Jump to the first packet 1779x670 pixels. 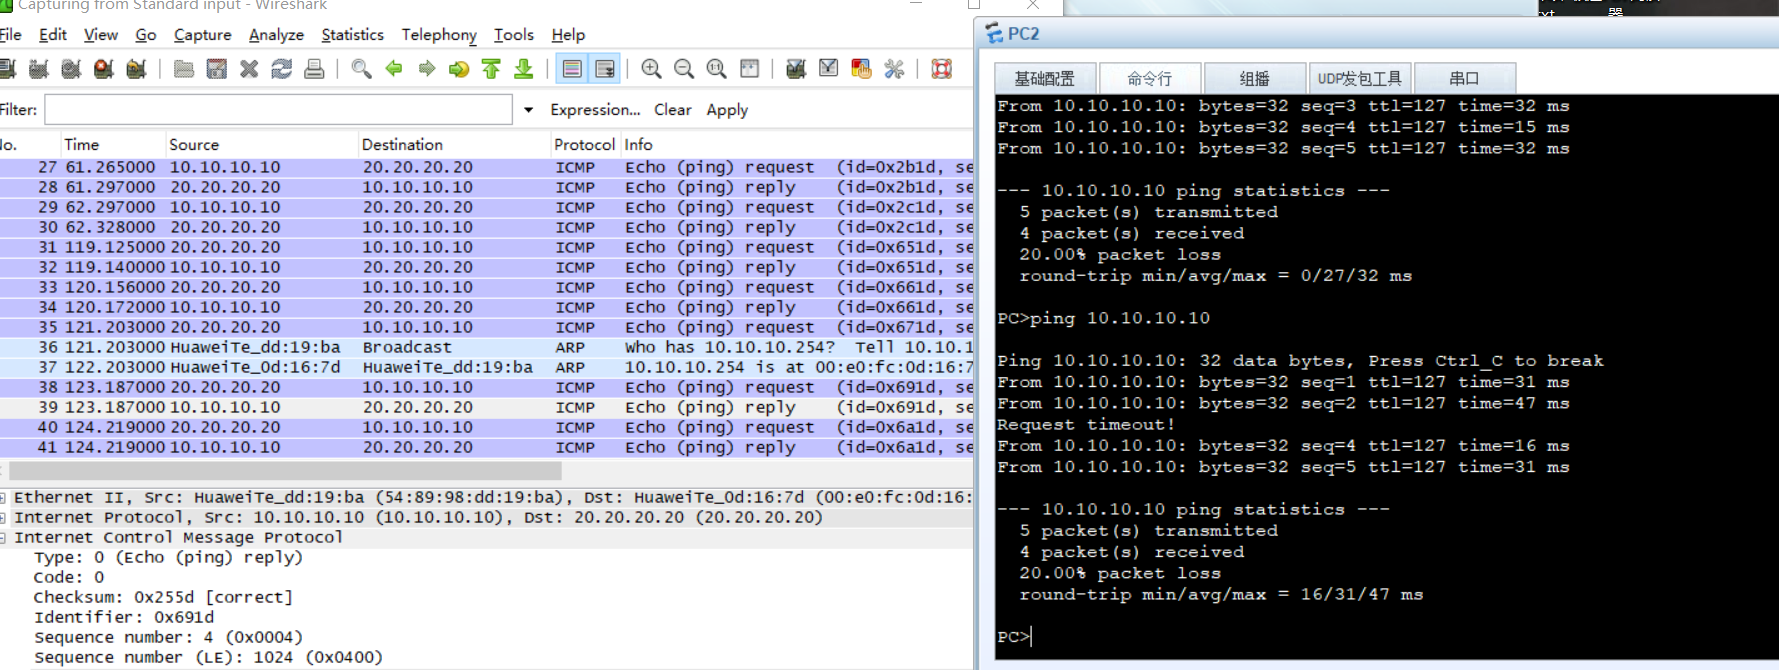click(x=491, y=69)
